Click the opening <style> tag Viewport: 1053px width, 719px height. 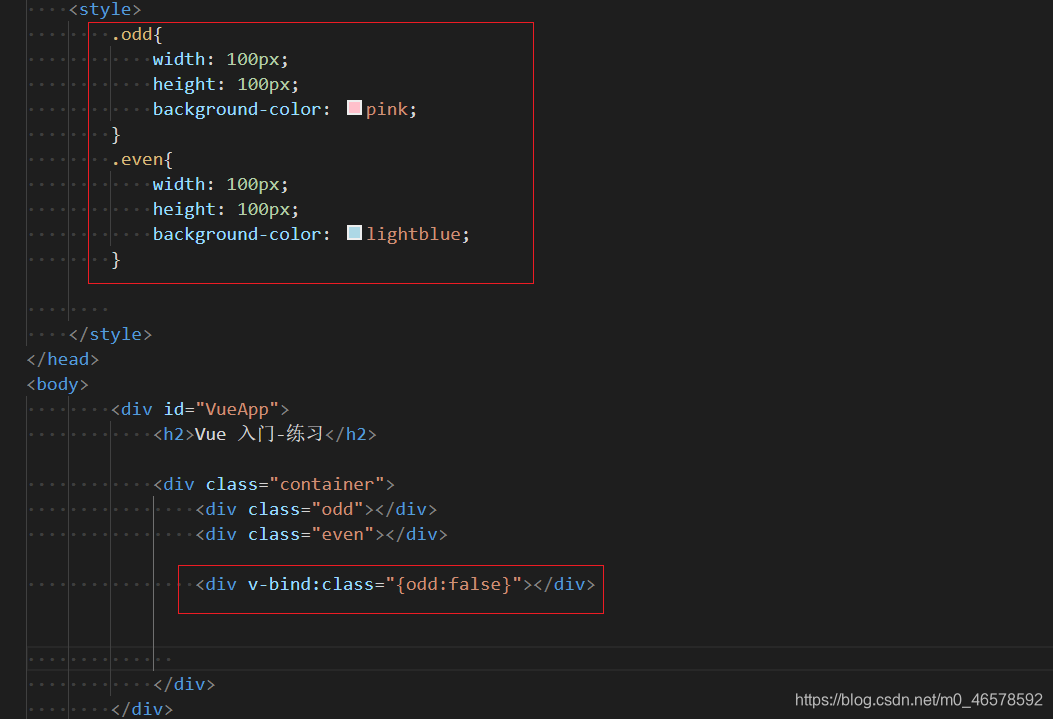[x=105, y=9]
